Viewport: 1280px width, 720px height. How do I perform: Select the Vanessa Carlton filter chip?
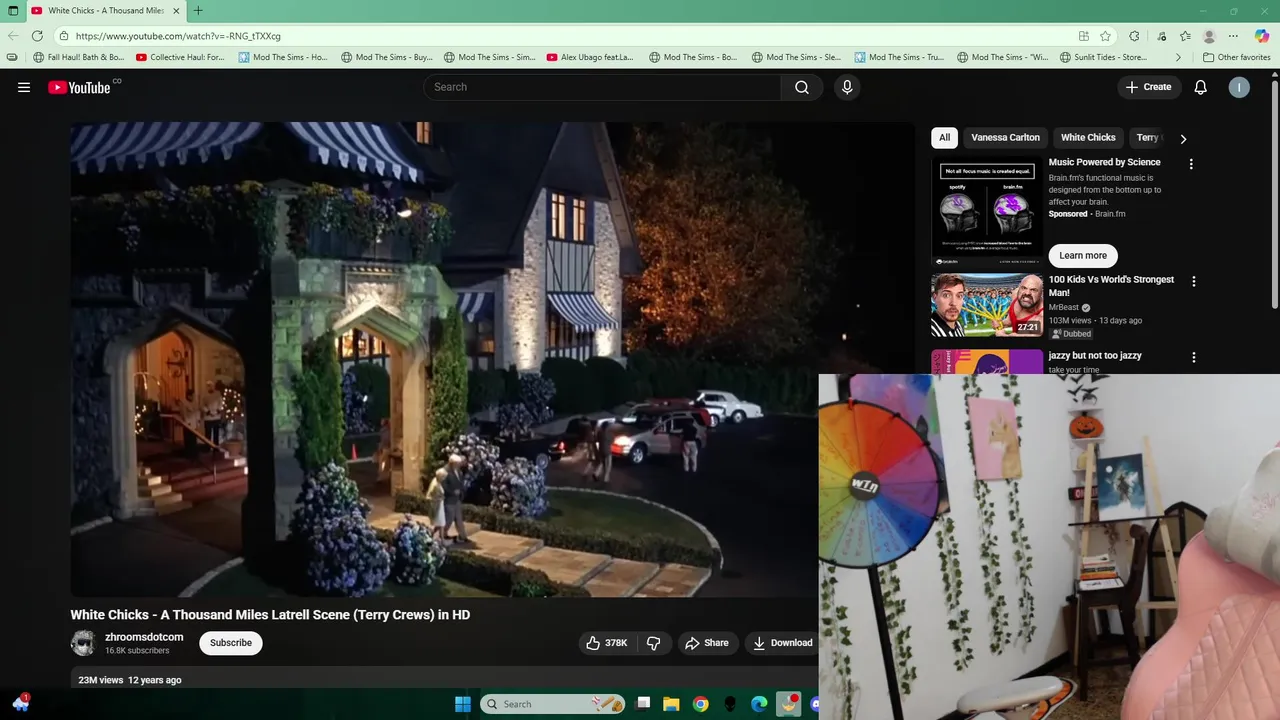pyautogui.click(x=1005, y=138)
